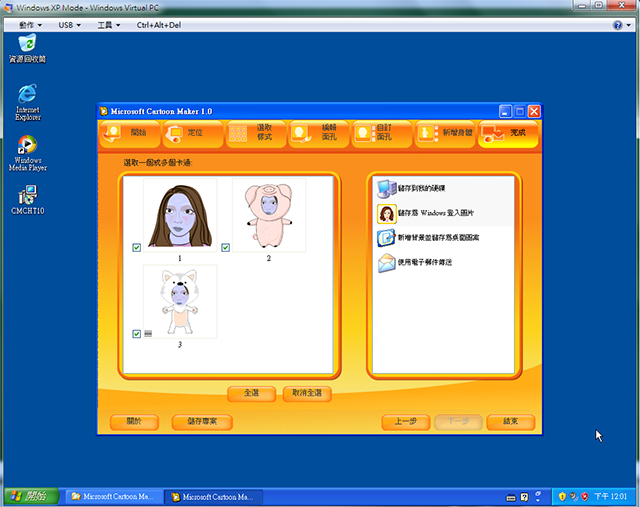The height and width of the screenshot is (507, 640).
Task: Switch to the 定位 step tab
Action: click(193, 133)
